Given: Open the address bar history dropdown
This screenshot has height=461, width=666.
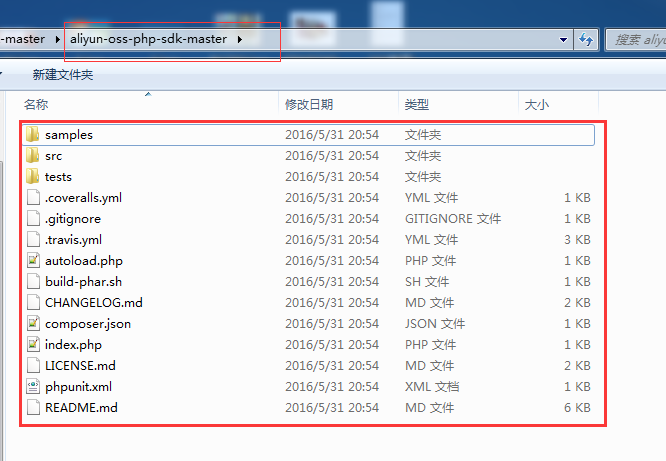Looking at the screenshot, I should coord(563,40).
